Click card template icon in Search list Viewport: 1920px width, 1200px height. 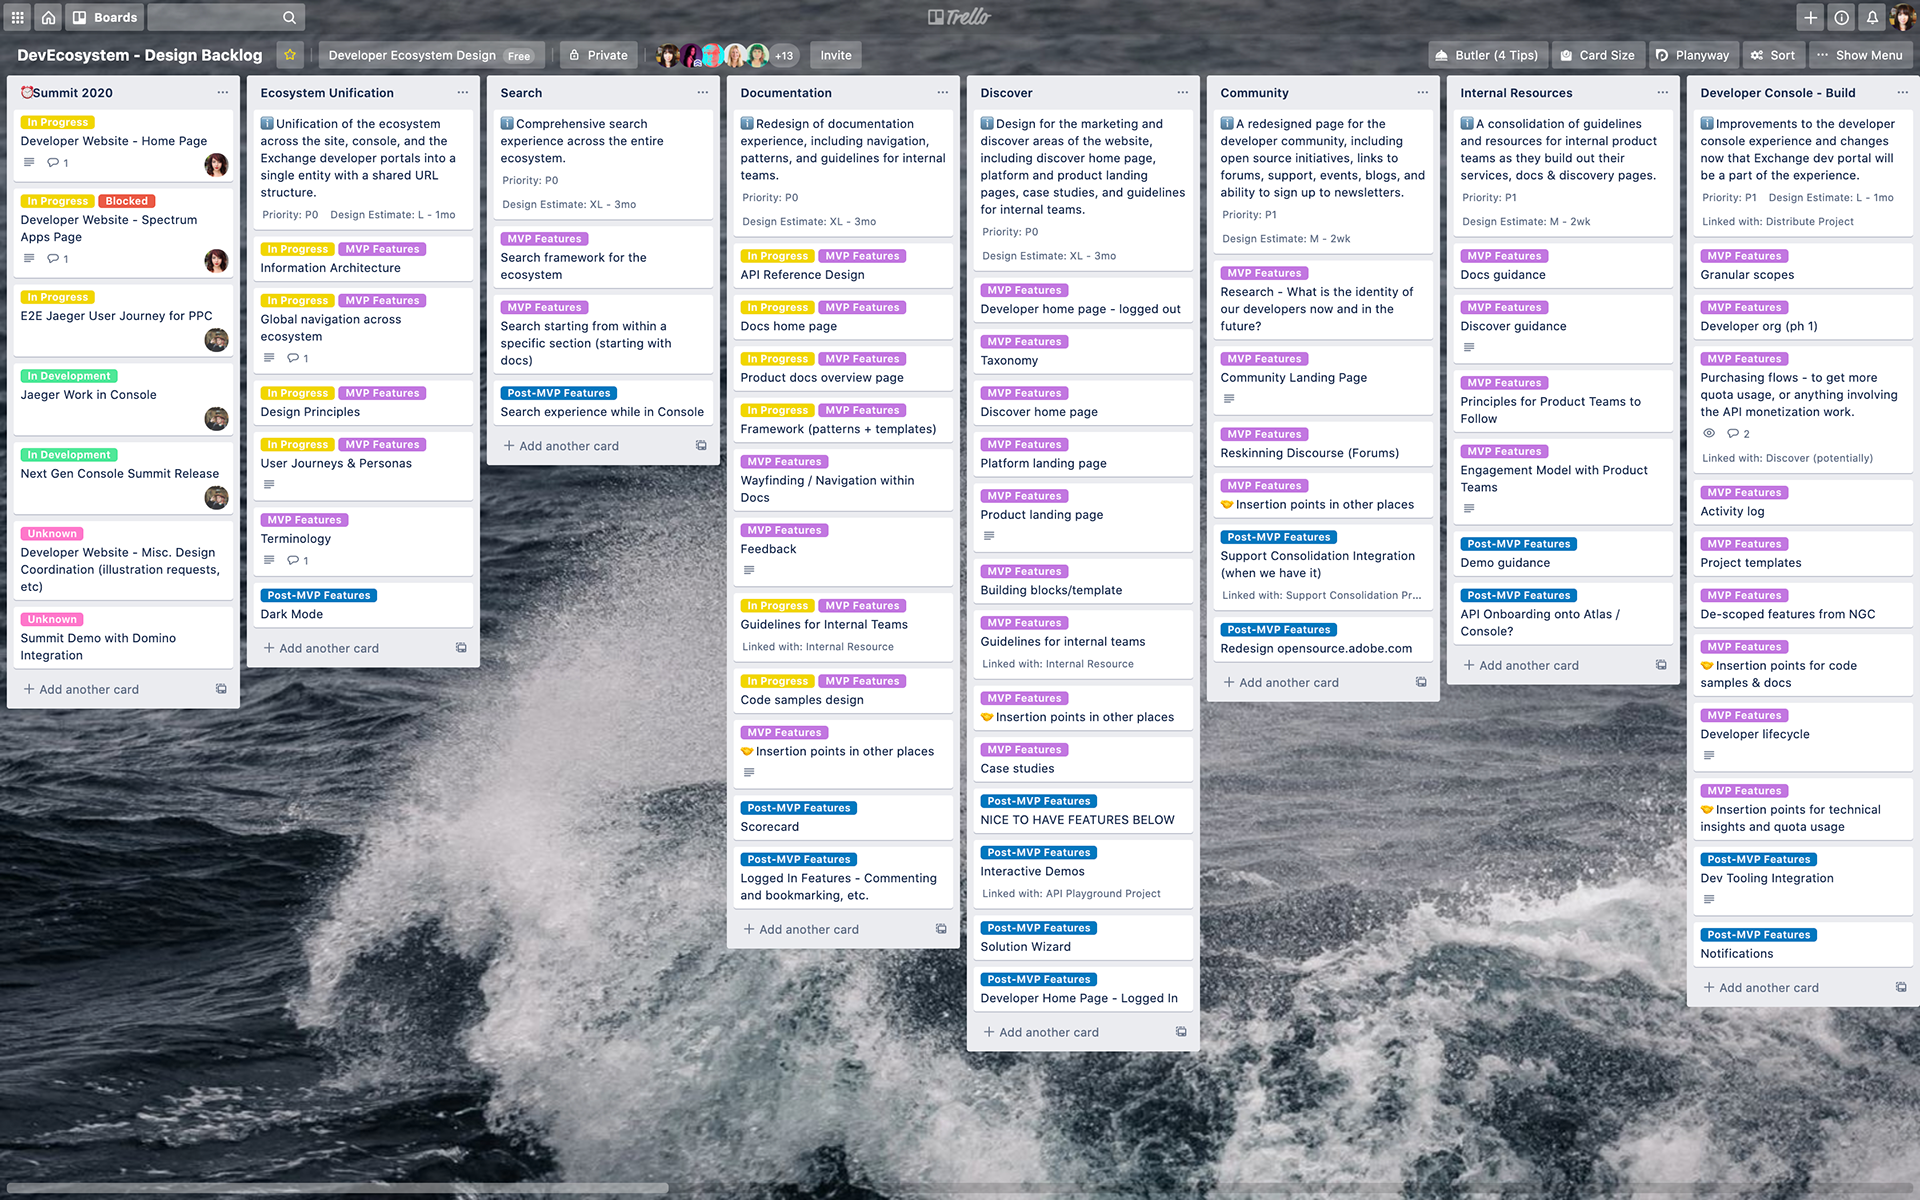point(701,446)
